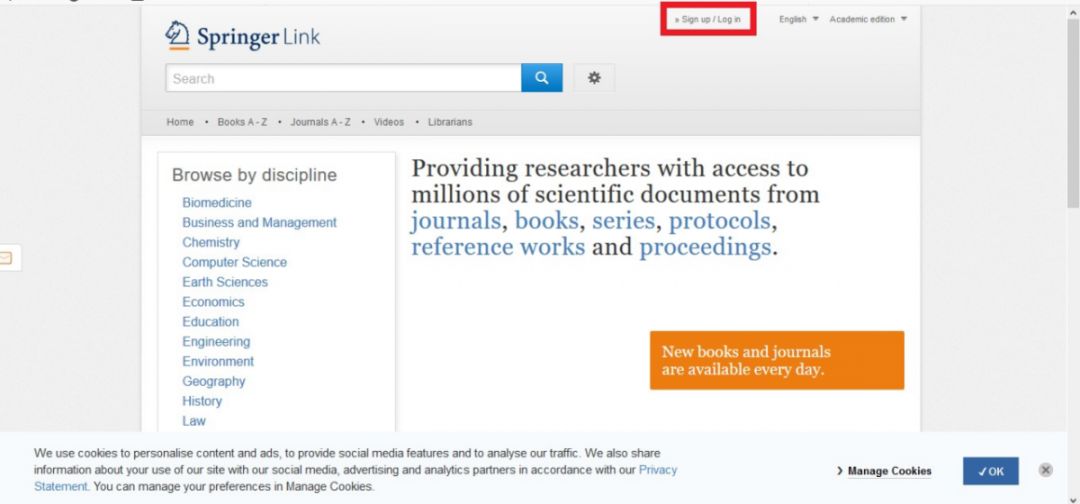Open the Librarians navigation item

click(x=450, y=122)
